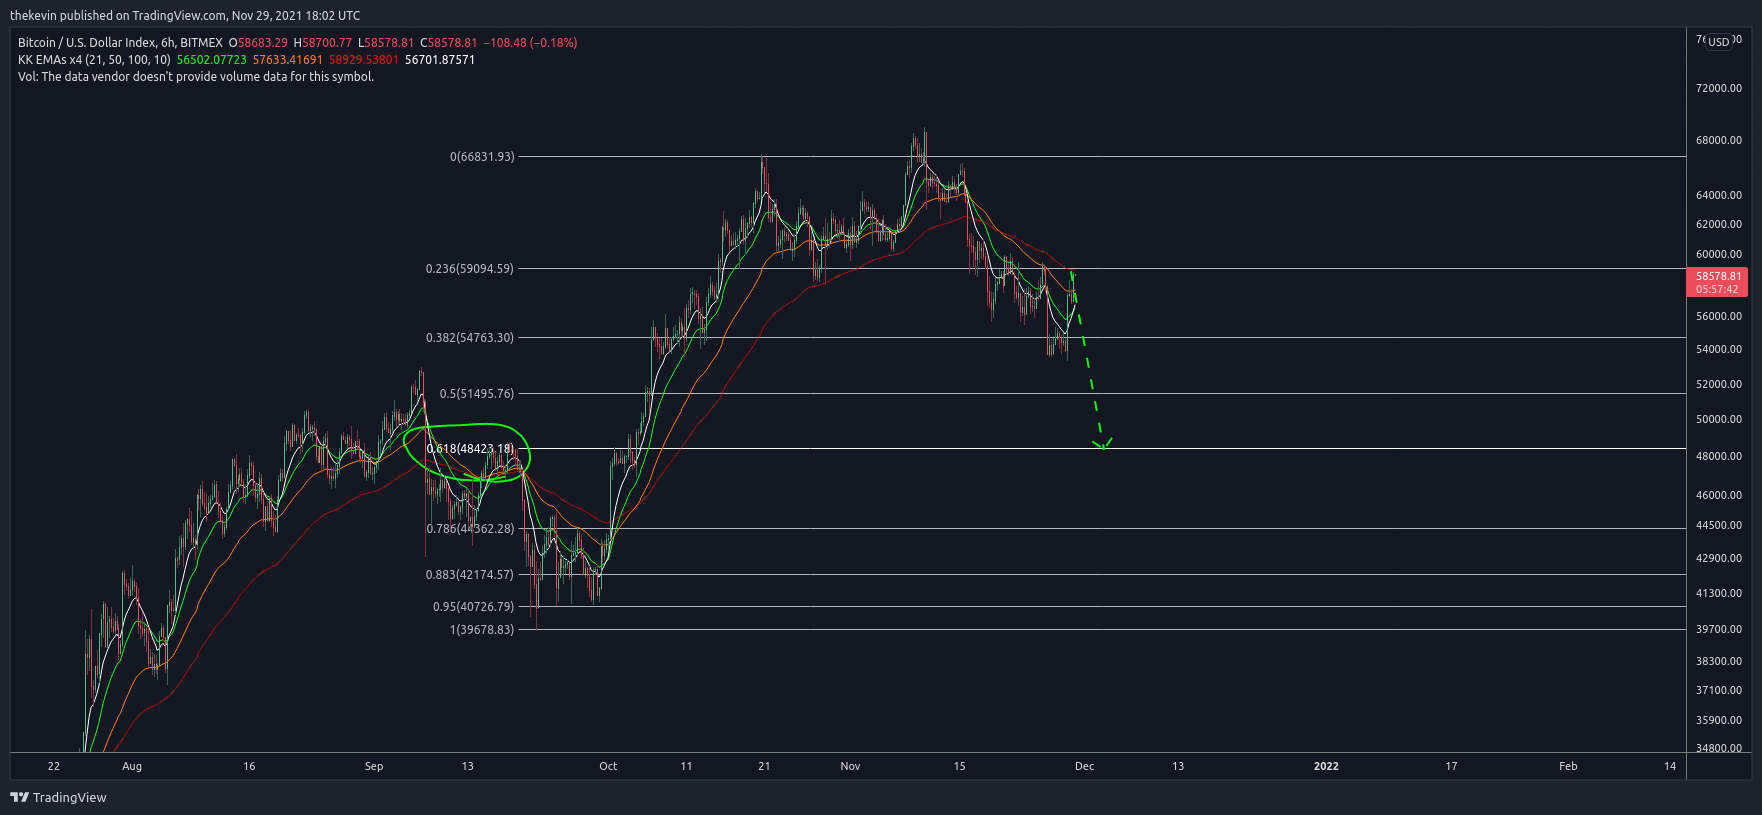Click the 21 date label on the time axis
The image size is (1762, 815).
coord(764,766)
